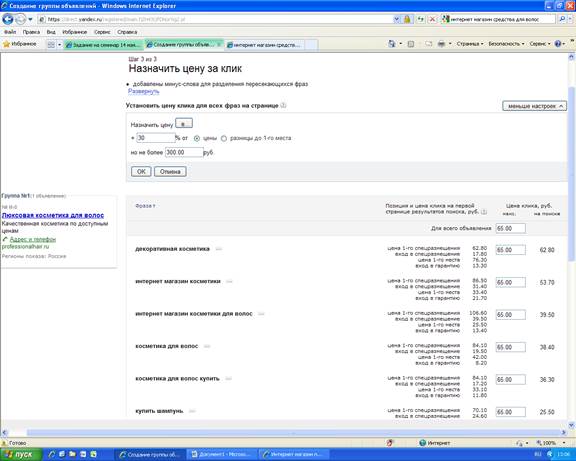Click the help icon beside 'Установить цену клика'

(x=283, y=105)
